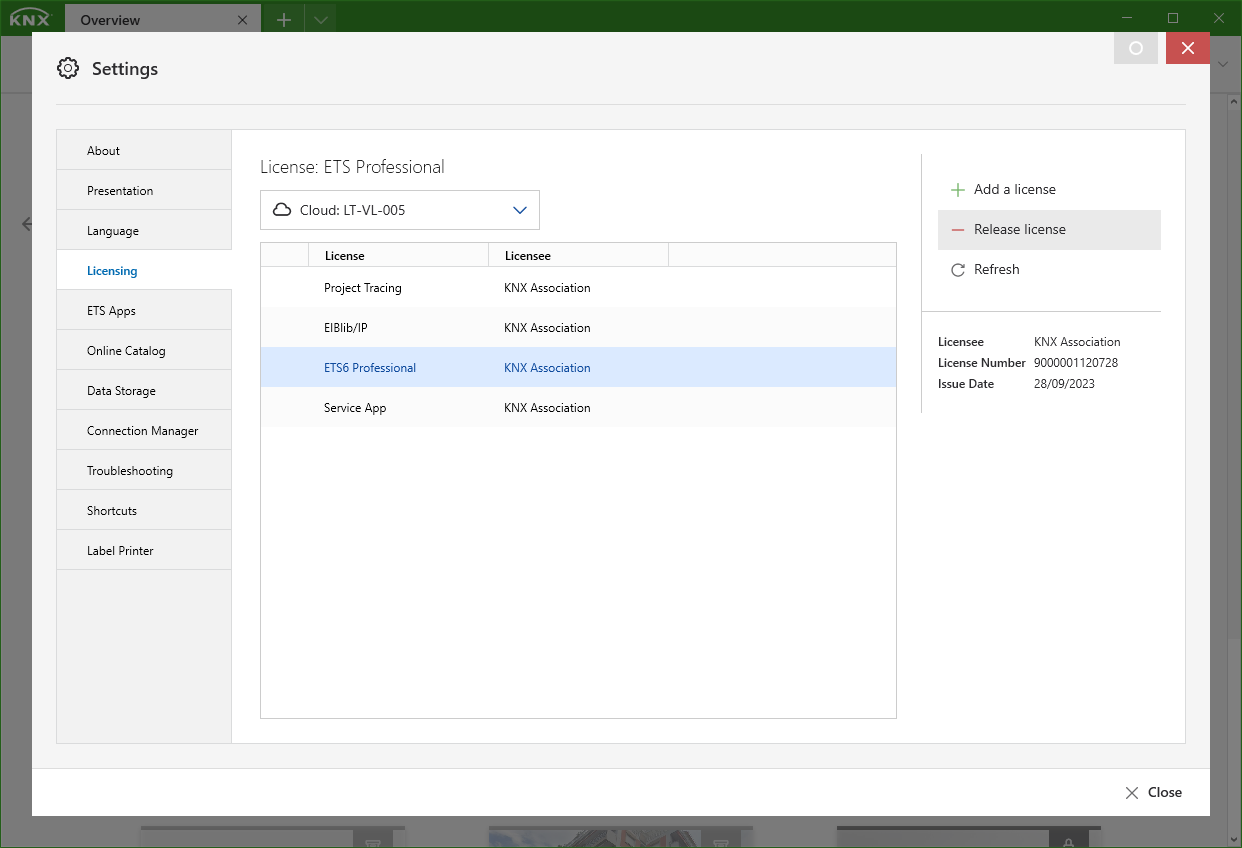Open the Label Printer section
This screenshot has height=848, width=1242.
coord(144,550)
